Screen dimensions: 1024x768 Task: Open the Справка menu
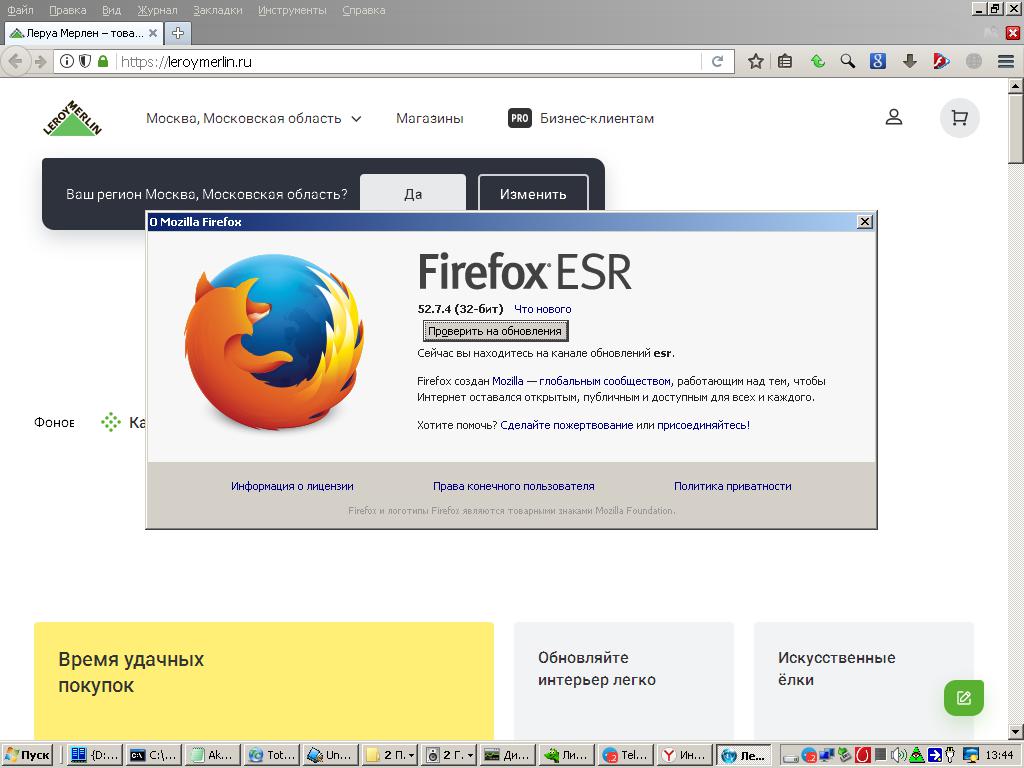pos(363,10)
